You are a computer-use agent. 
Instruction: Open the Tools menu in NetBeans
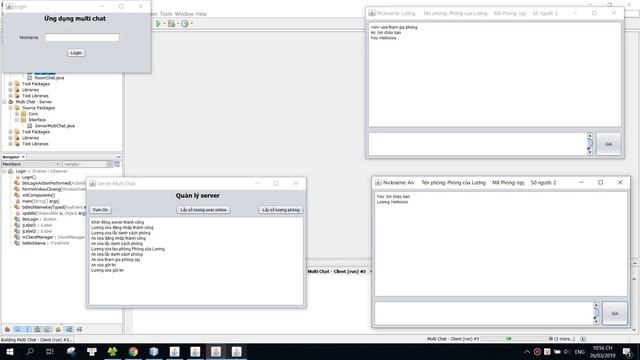click(x=166, y=14)
